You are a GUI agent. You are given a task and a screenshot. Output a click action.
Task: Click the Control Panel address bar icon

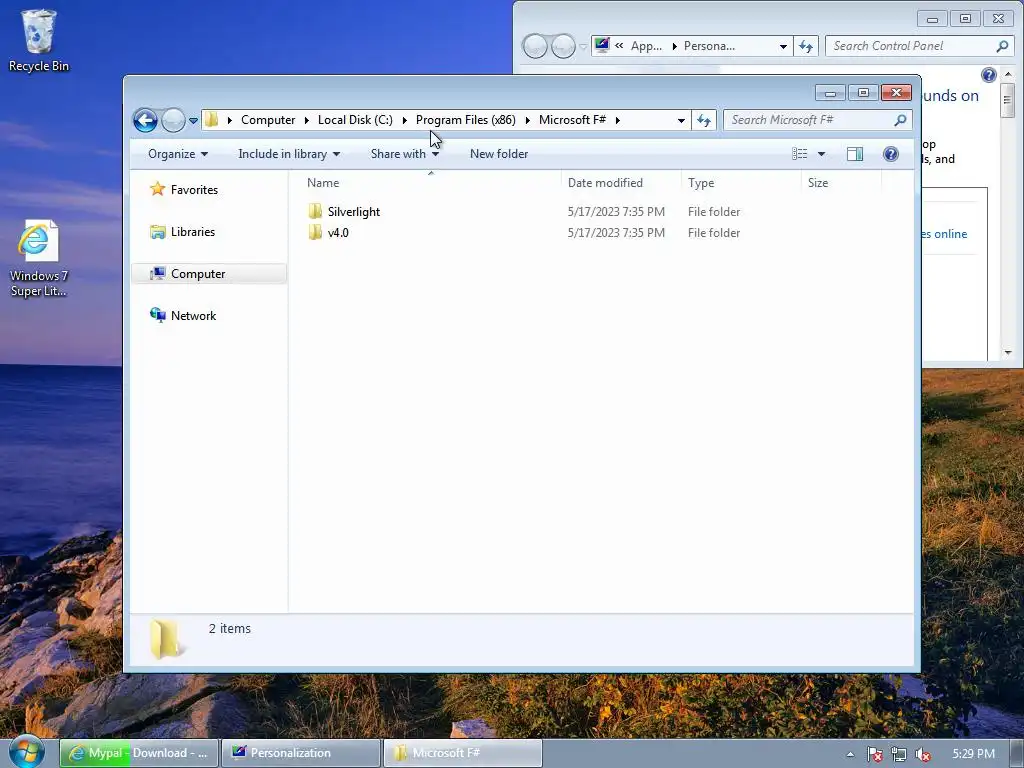tap(602, 46)
